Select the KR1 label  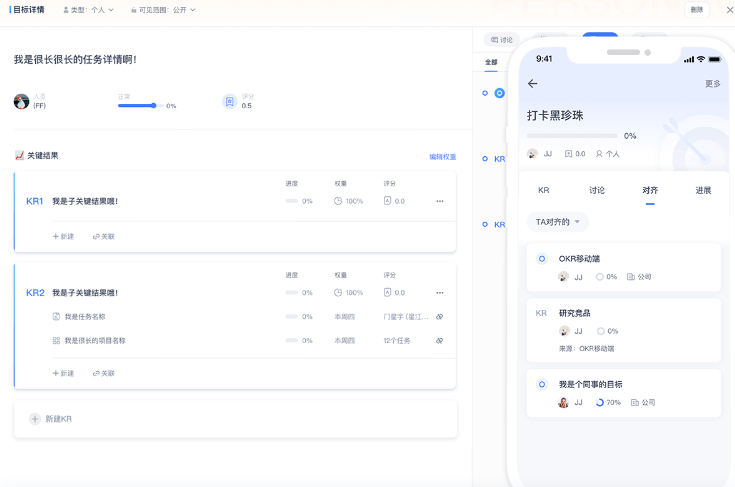pyautogui.click(x=34, y=201)
